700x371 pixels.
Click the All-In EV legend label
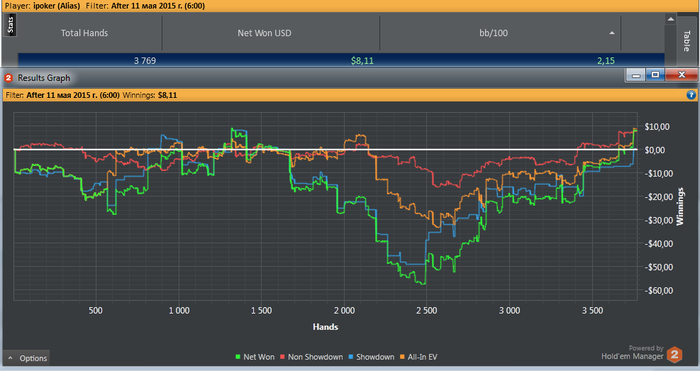(x=422, y=357)
